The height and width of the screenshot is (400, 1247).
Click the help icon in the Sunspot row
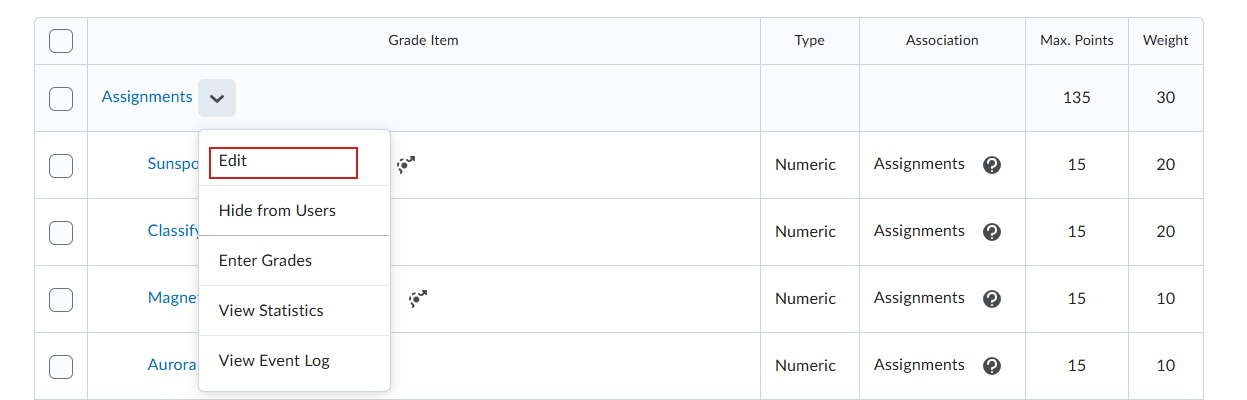click(x=992, y=165)
